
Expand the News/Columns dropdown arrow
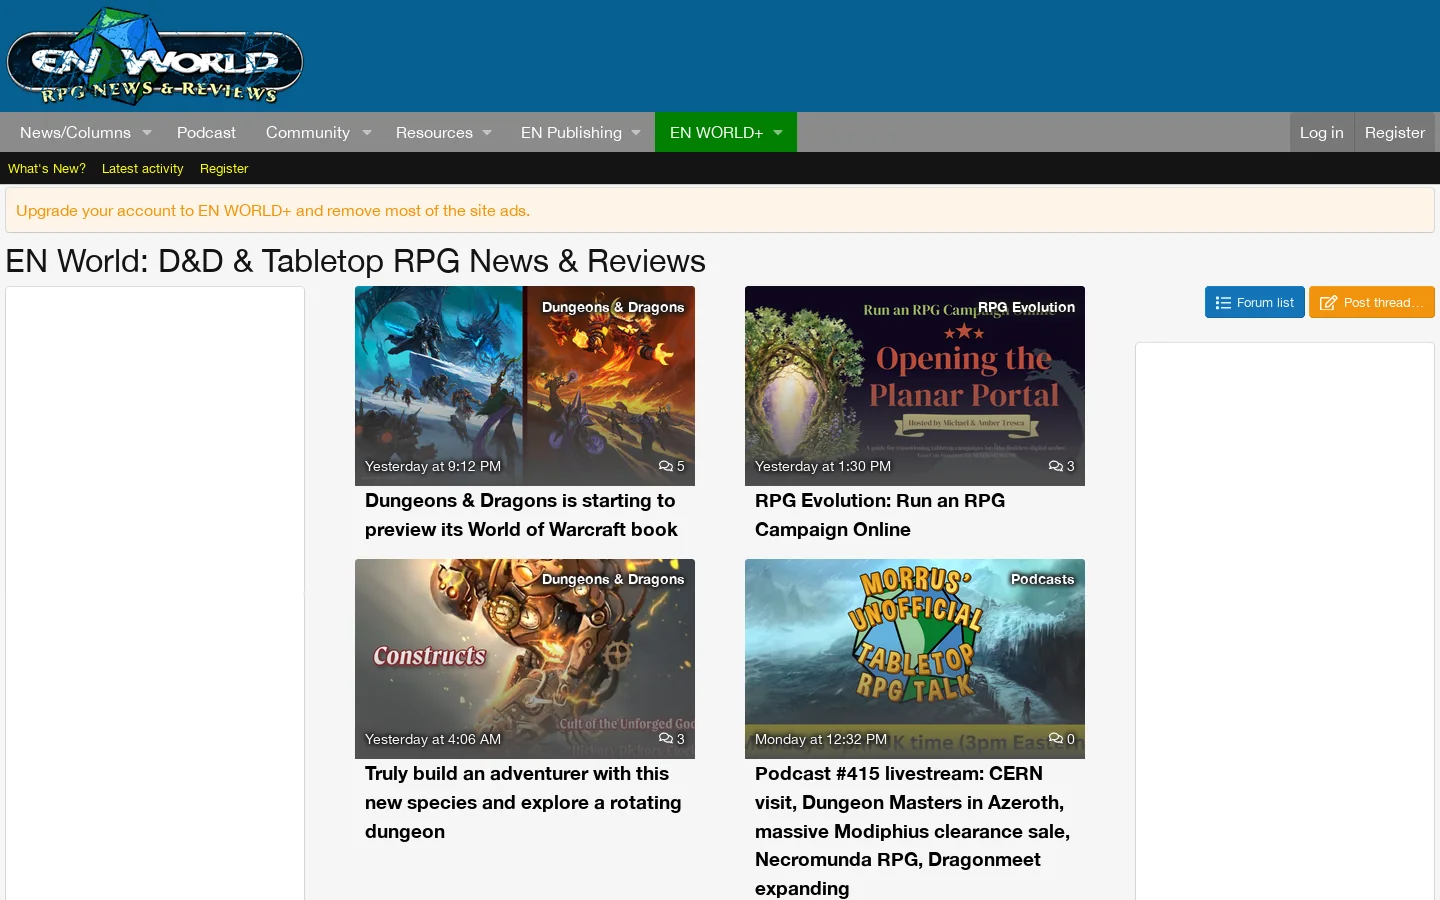coord(147,132)
